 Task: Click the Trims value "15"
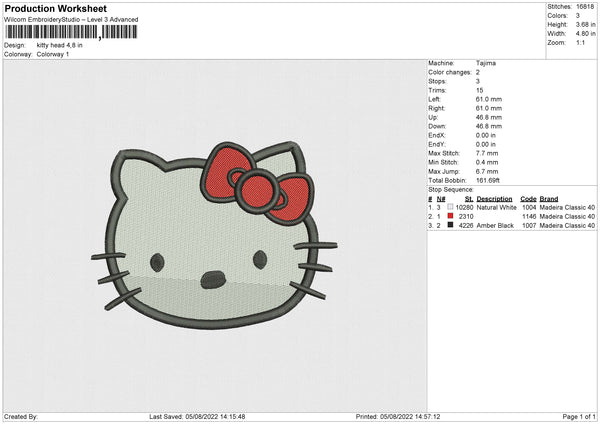tap(480, 90)
